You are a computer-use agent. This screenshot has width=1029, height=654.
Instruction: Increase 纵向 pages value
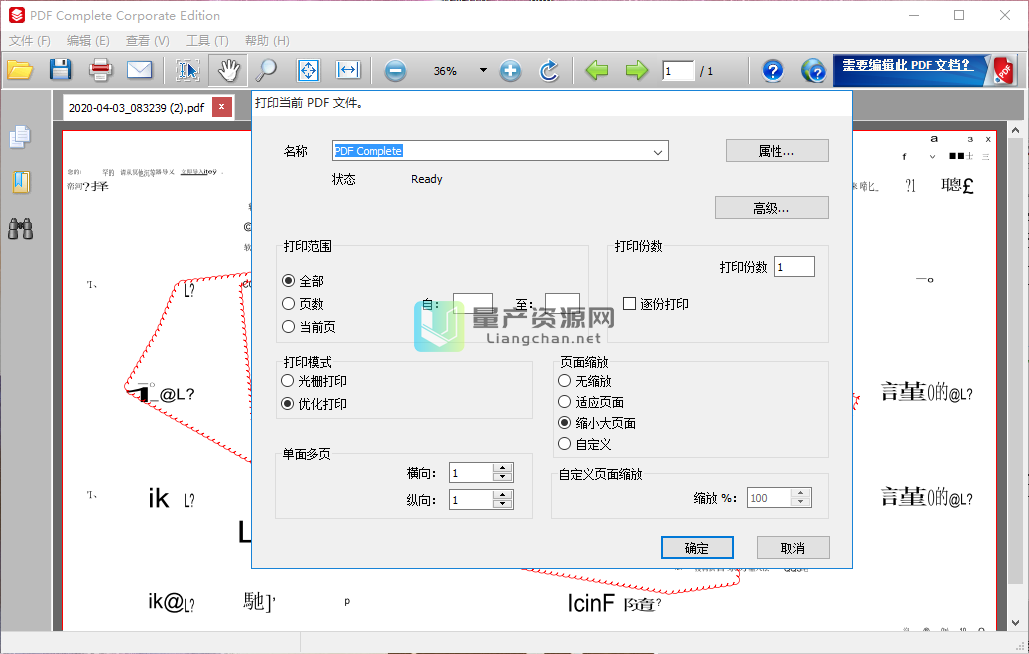(x=503, y=496)
